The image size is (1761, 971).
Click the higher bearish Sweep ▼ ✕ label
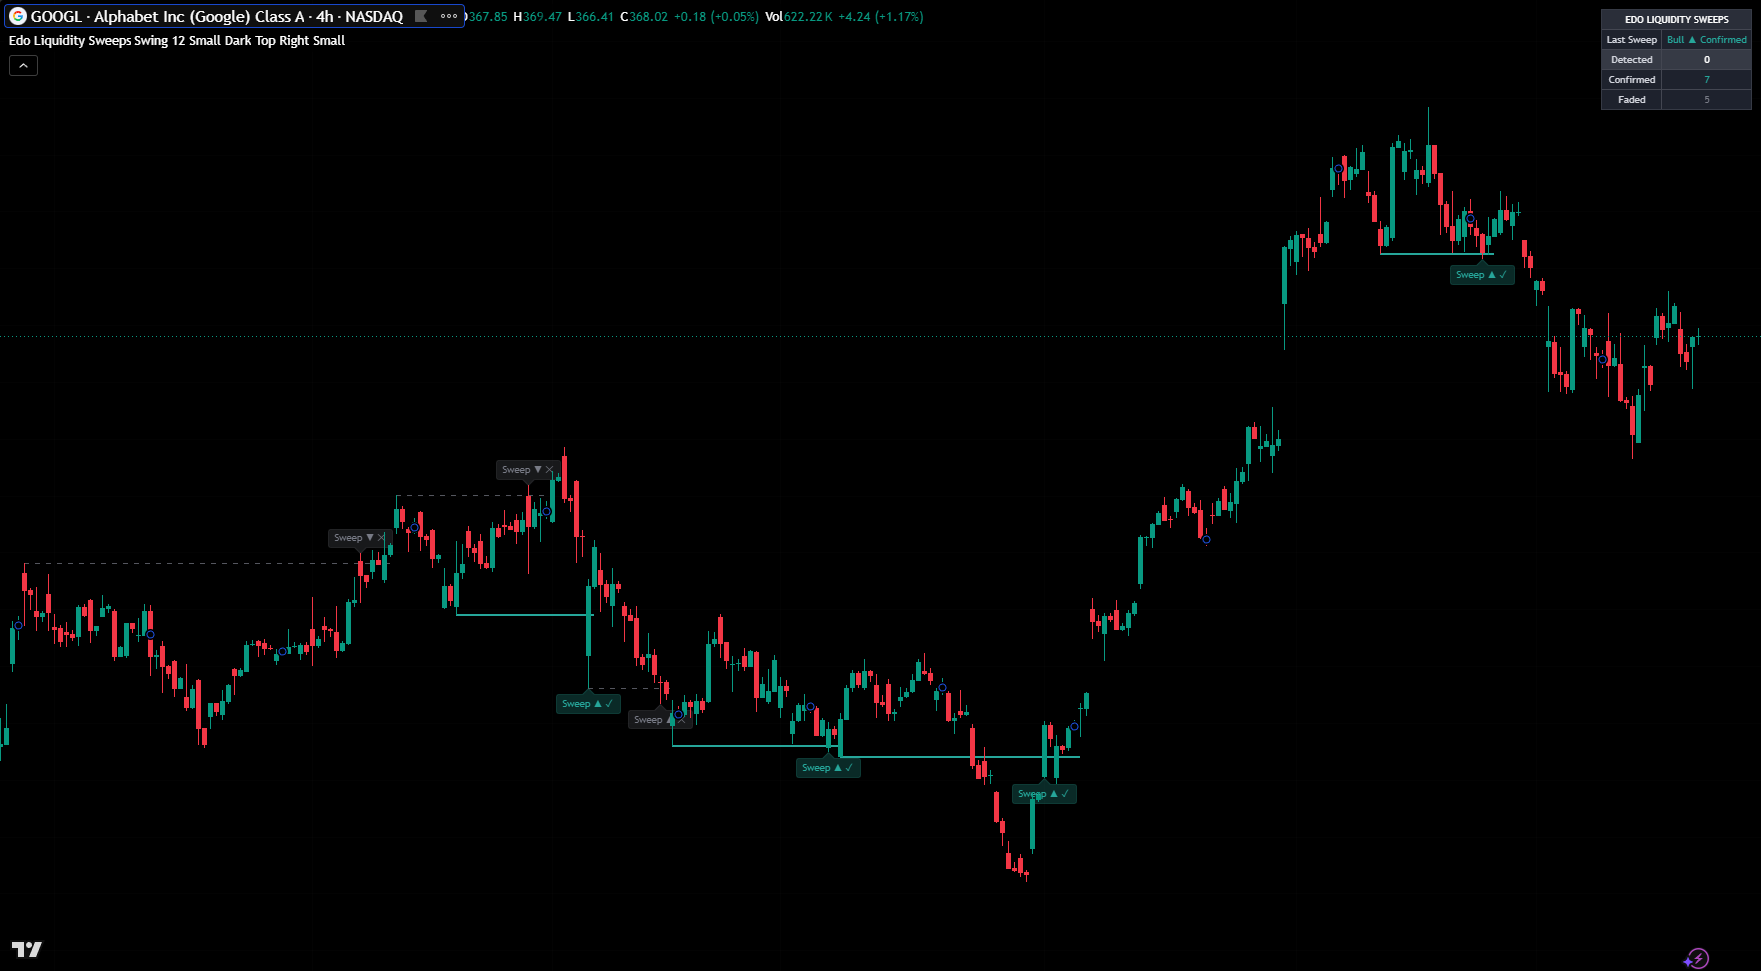pyautogui.click(x=527, y=470)
